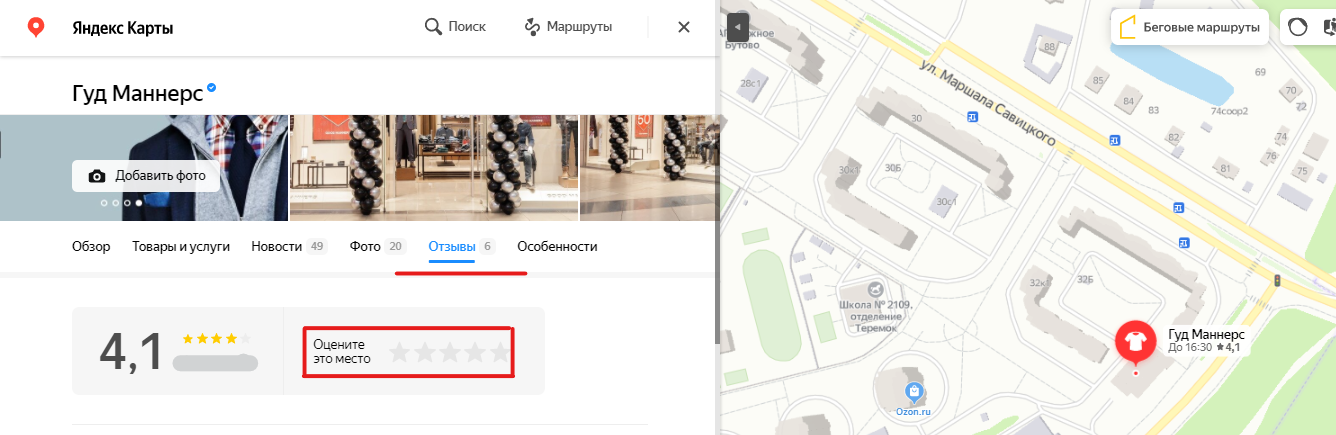Open the Яндекс Карты home link
Viewport: 1336px width, 435px height.
[123, 28]
